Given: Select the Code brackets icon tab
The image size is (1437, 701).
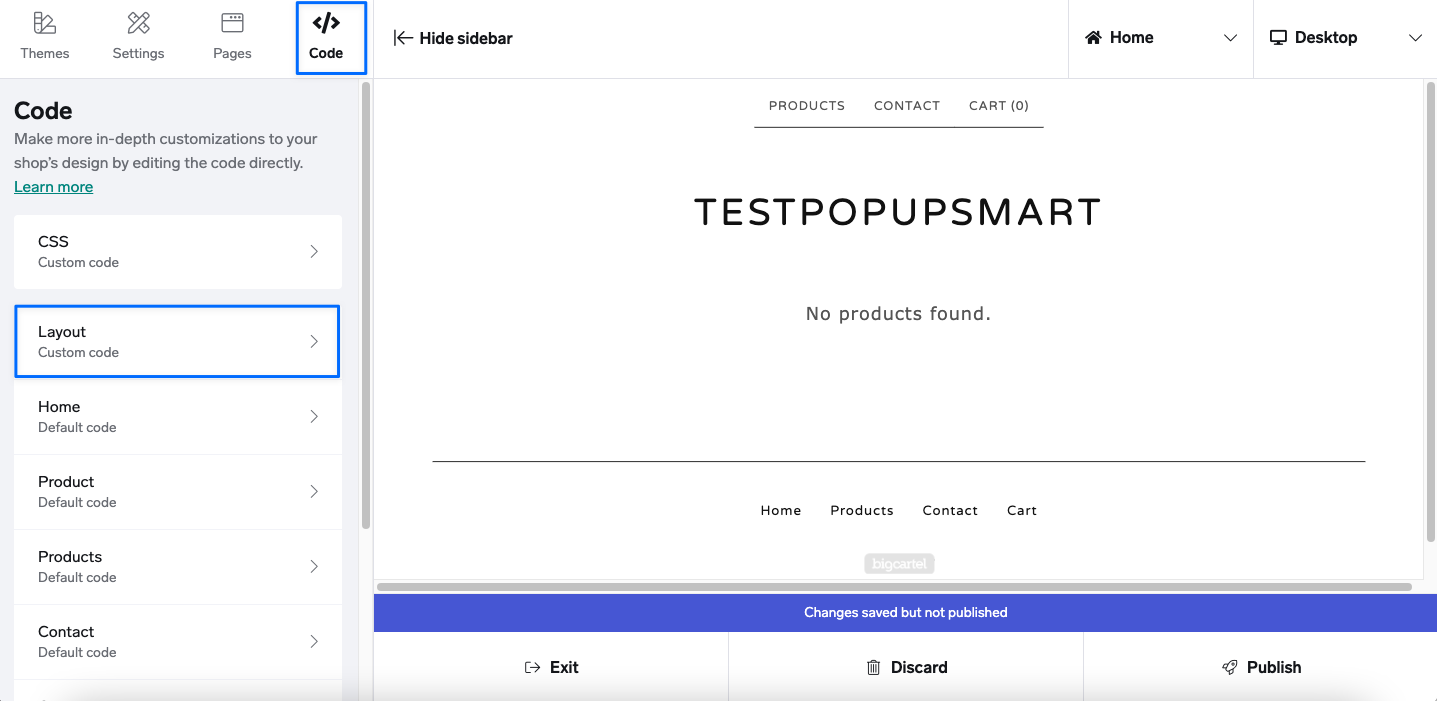Looking at the screenshot, I should (326, 23).
